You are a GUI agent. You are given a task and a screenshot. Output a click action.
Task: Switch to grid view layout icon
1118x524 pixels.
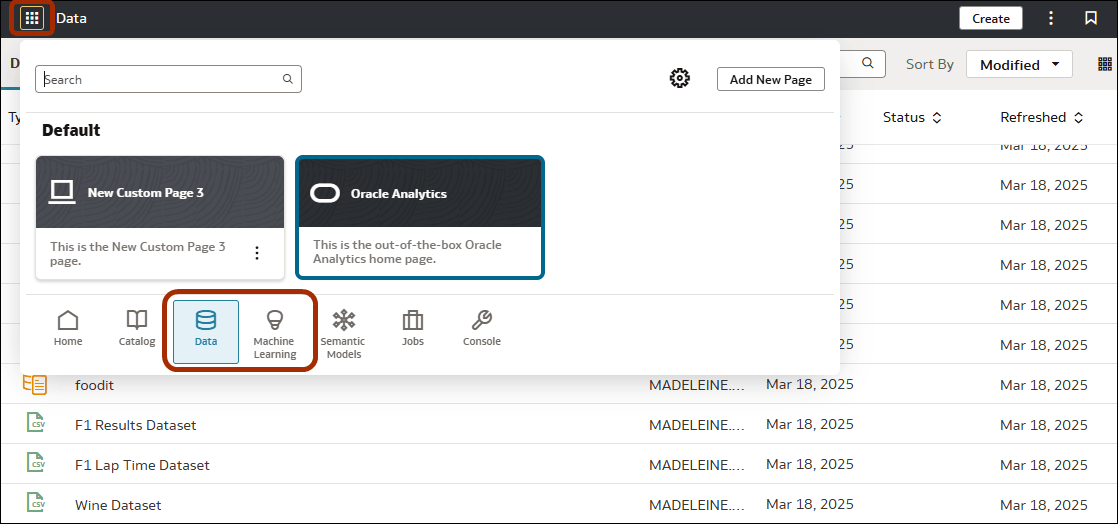(x=1105, y=64)
